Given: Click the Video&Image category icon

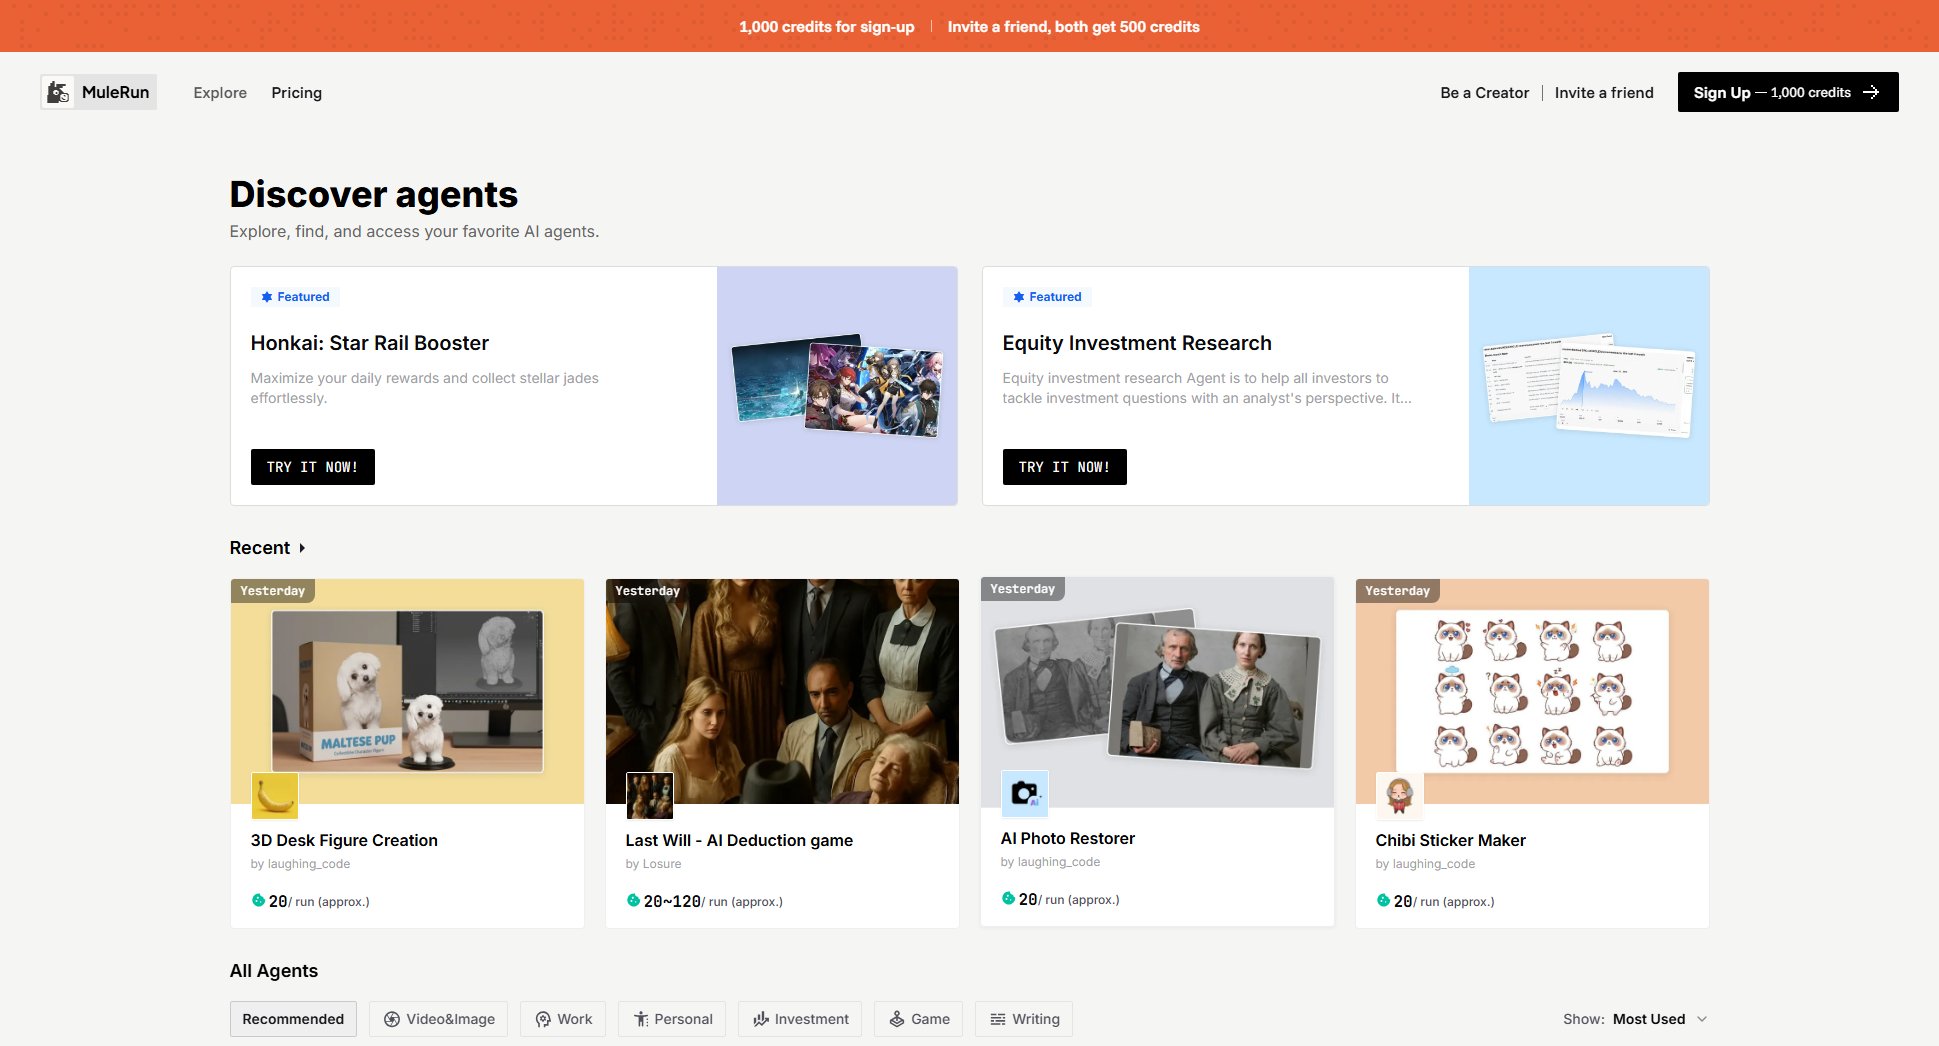Looking at the screenshot, I should click(x=392, y=1019).
